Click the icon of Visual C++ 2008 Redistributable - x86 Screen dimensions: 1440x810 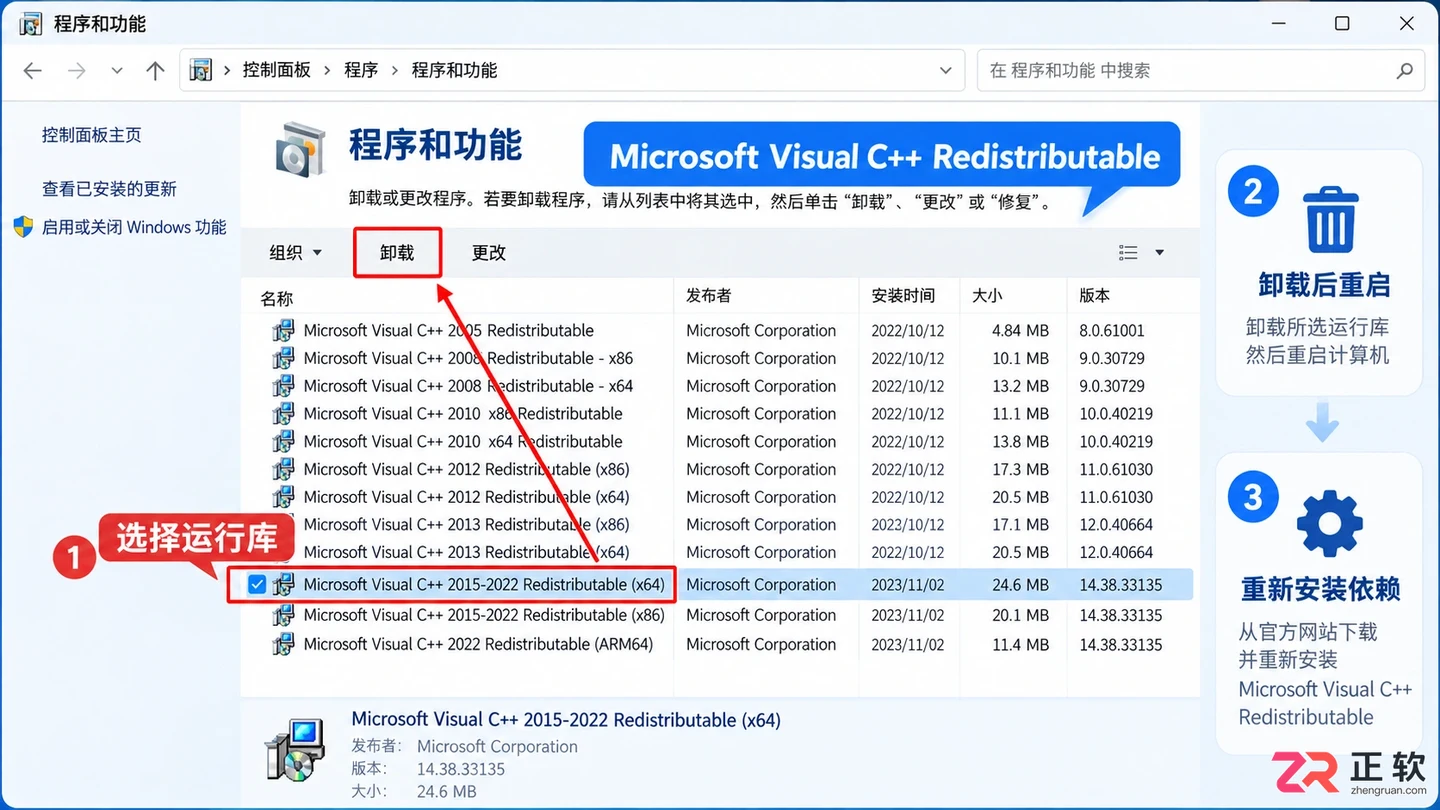coord(284,358)
